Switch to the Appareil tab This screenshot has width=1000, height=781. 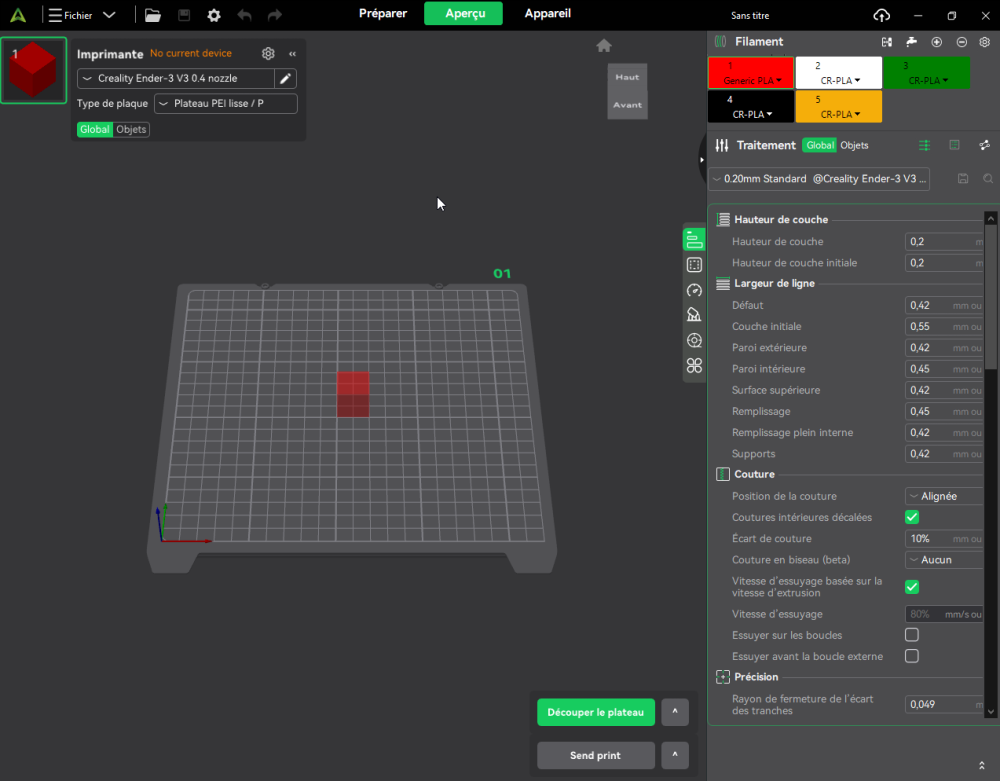(x=547, y=13)
